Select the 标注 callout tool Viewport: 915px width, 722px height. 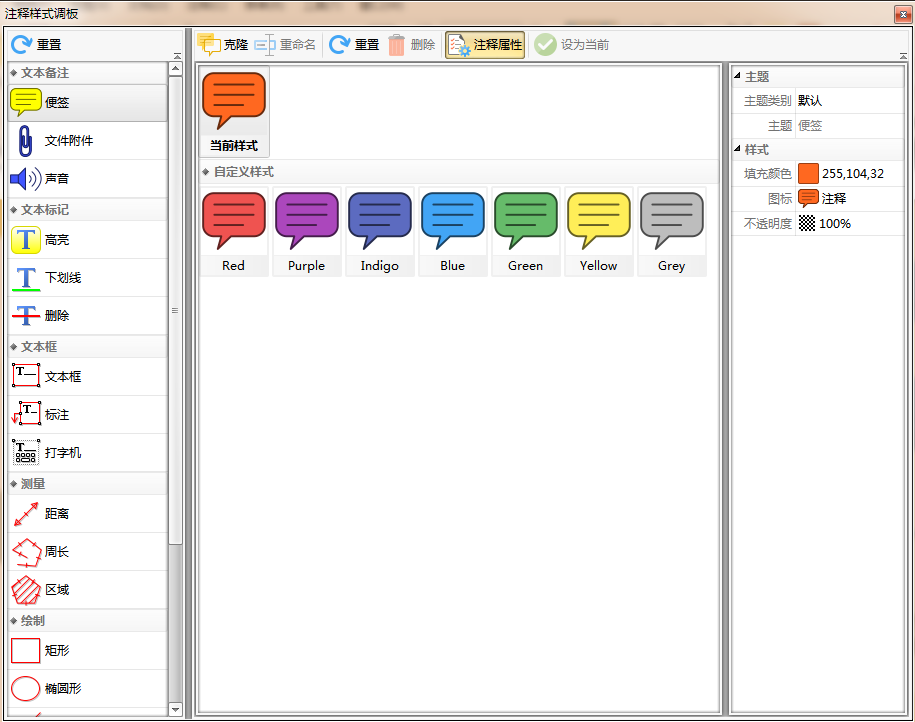tap(88, 414)
